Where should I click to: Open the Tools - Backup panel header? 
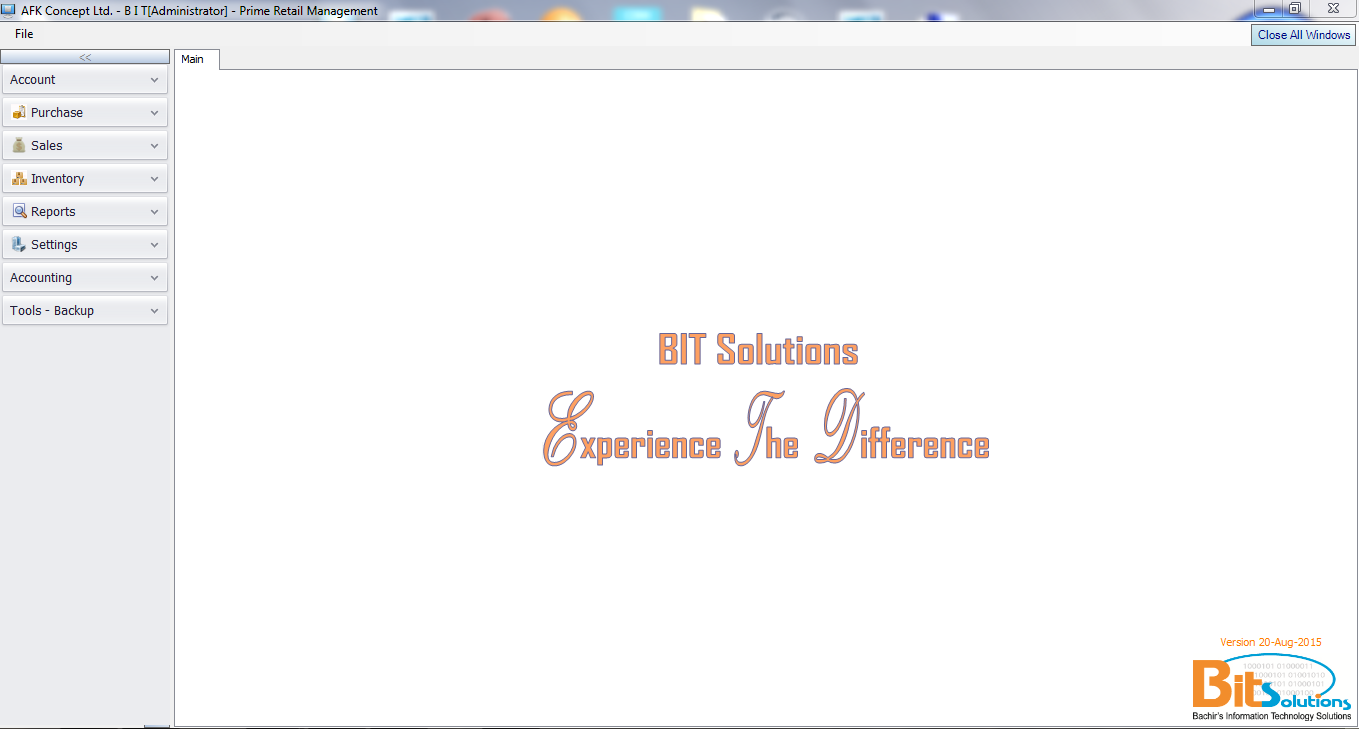85,311
